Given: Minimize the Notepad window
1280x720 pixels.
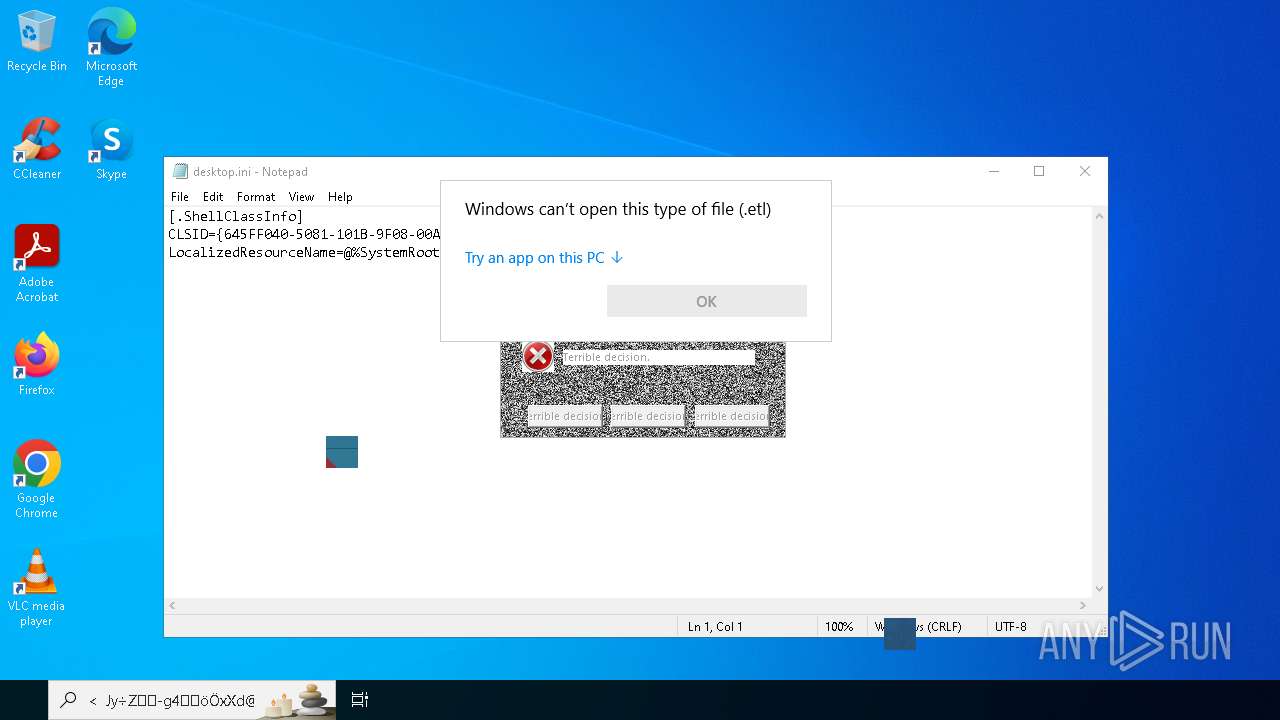Looking at the screenshot, I should pyautogui.click(x=994, y=172).
